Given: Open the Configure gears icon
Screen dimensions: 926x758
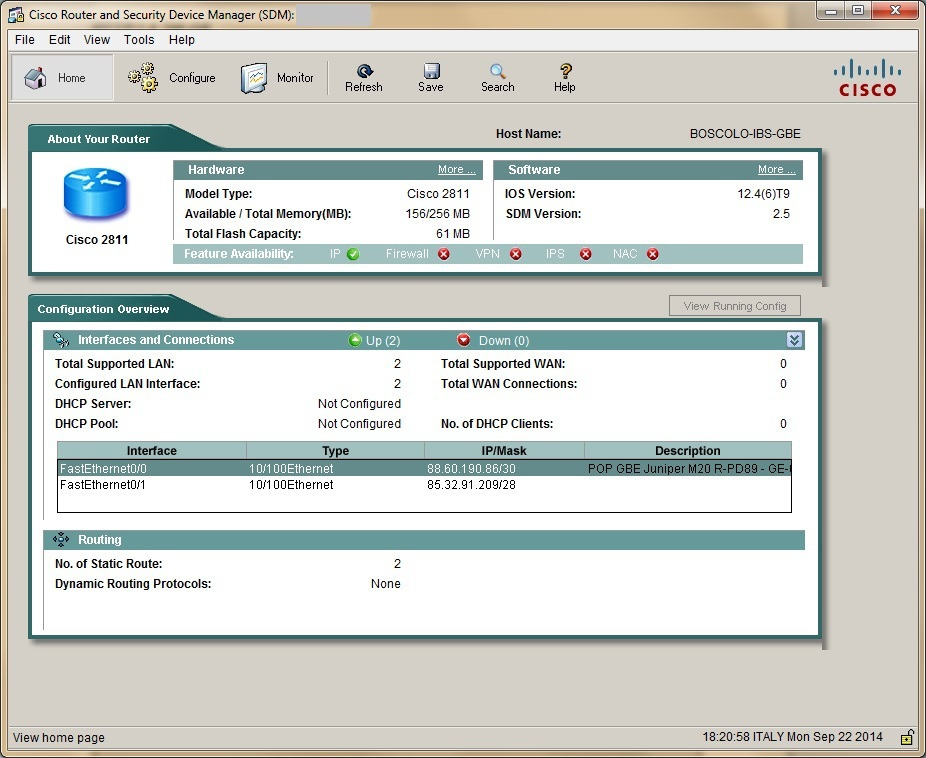Looking at the screenshot, I should pyautogui.click(x=143, y=77).
